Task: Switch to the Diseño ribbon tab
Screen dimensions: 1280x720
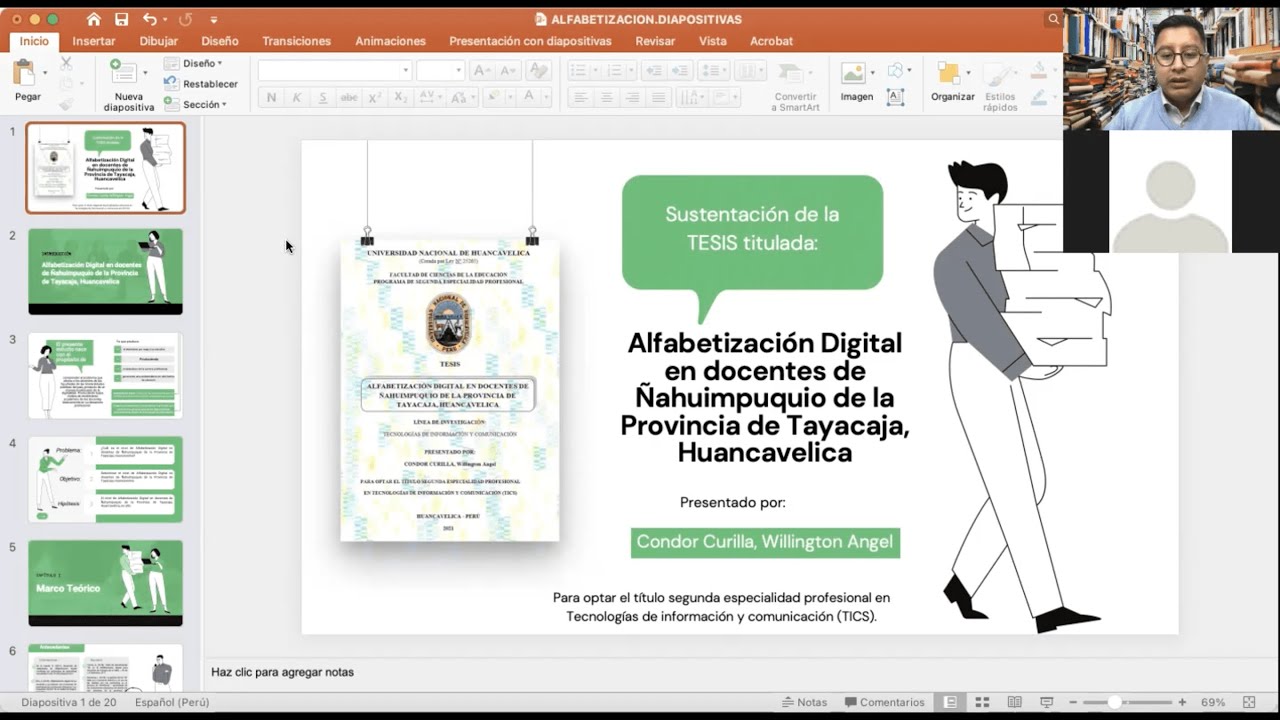Action: [x=220, y=41]
